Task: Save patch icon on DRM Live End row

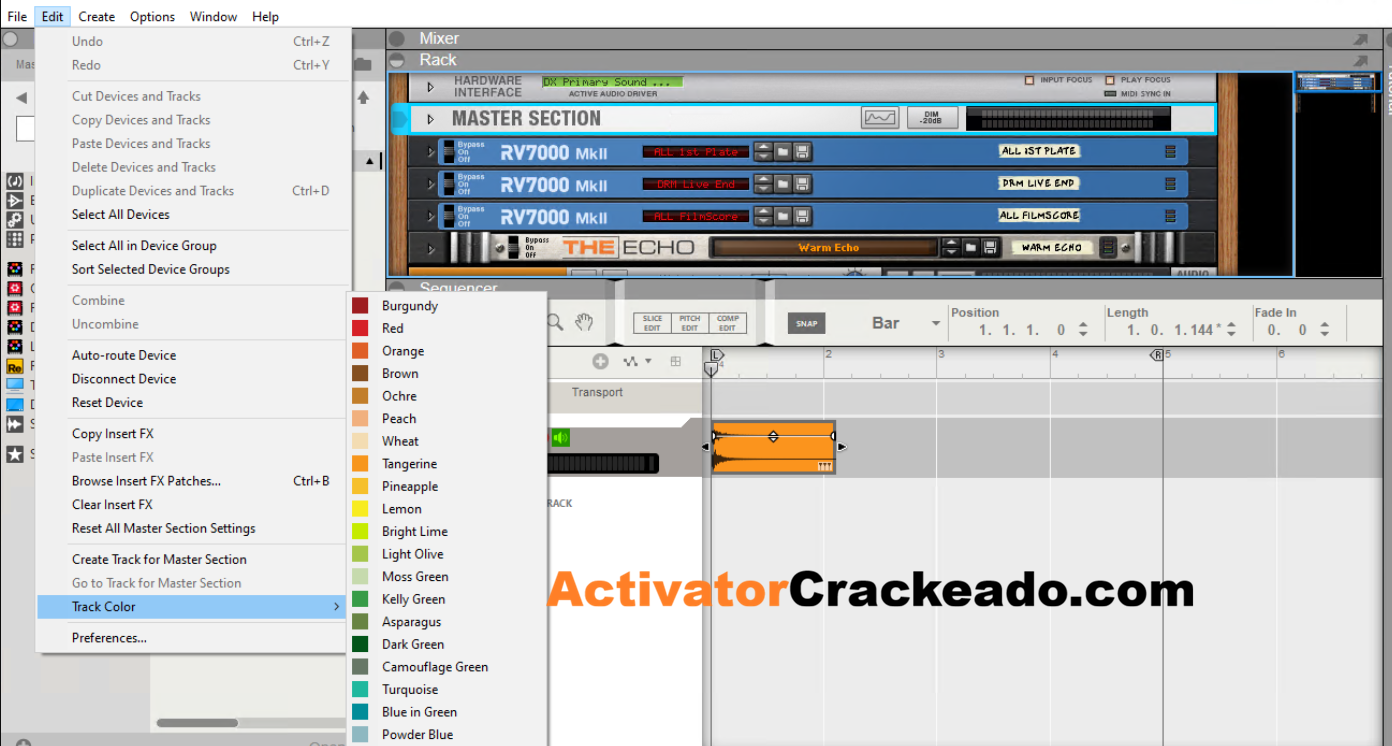Action: [803, 184]
